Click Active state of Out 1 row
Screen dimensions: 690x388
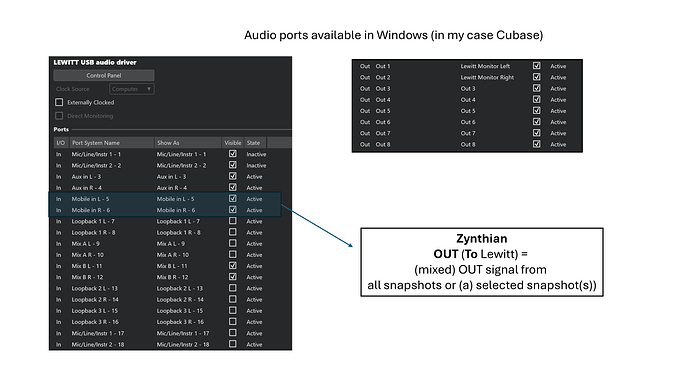[558, 66]
